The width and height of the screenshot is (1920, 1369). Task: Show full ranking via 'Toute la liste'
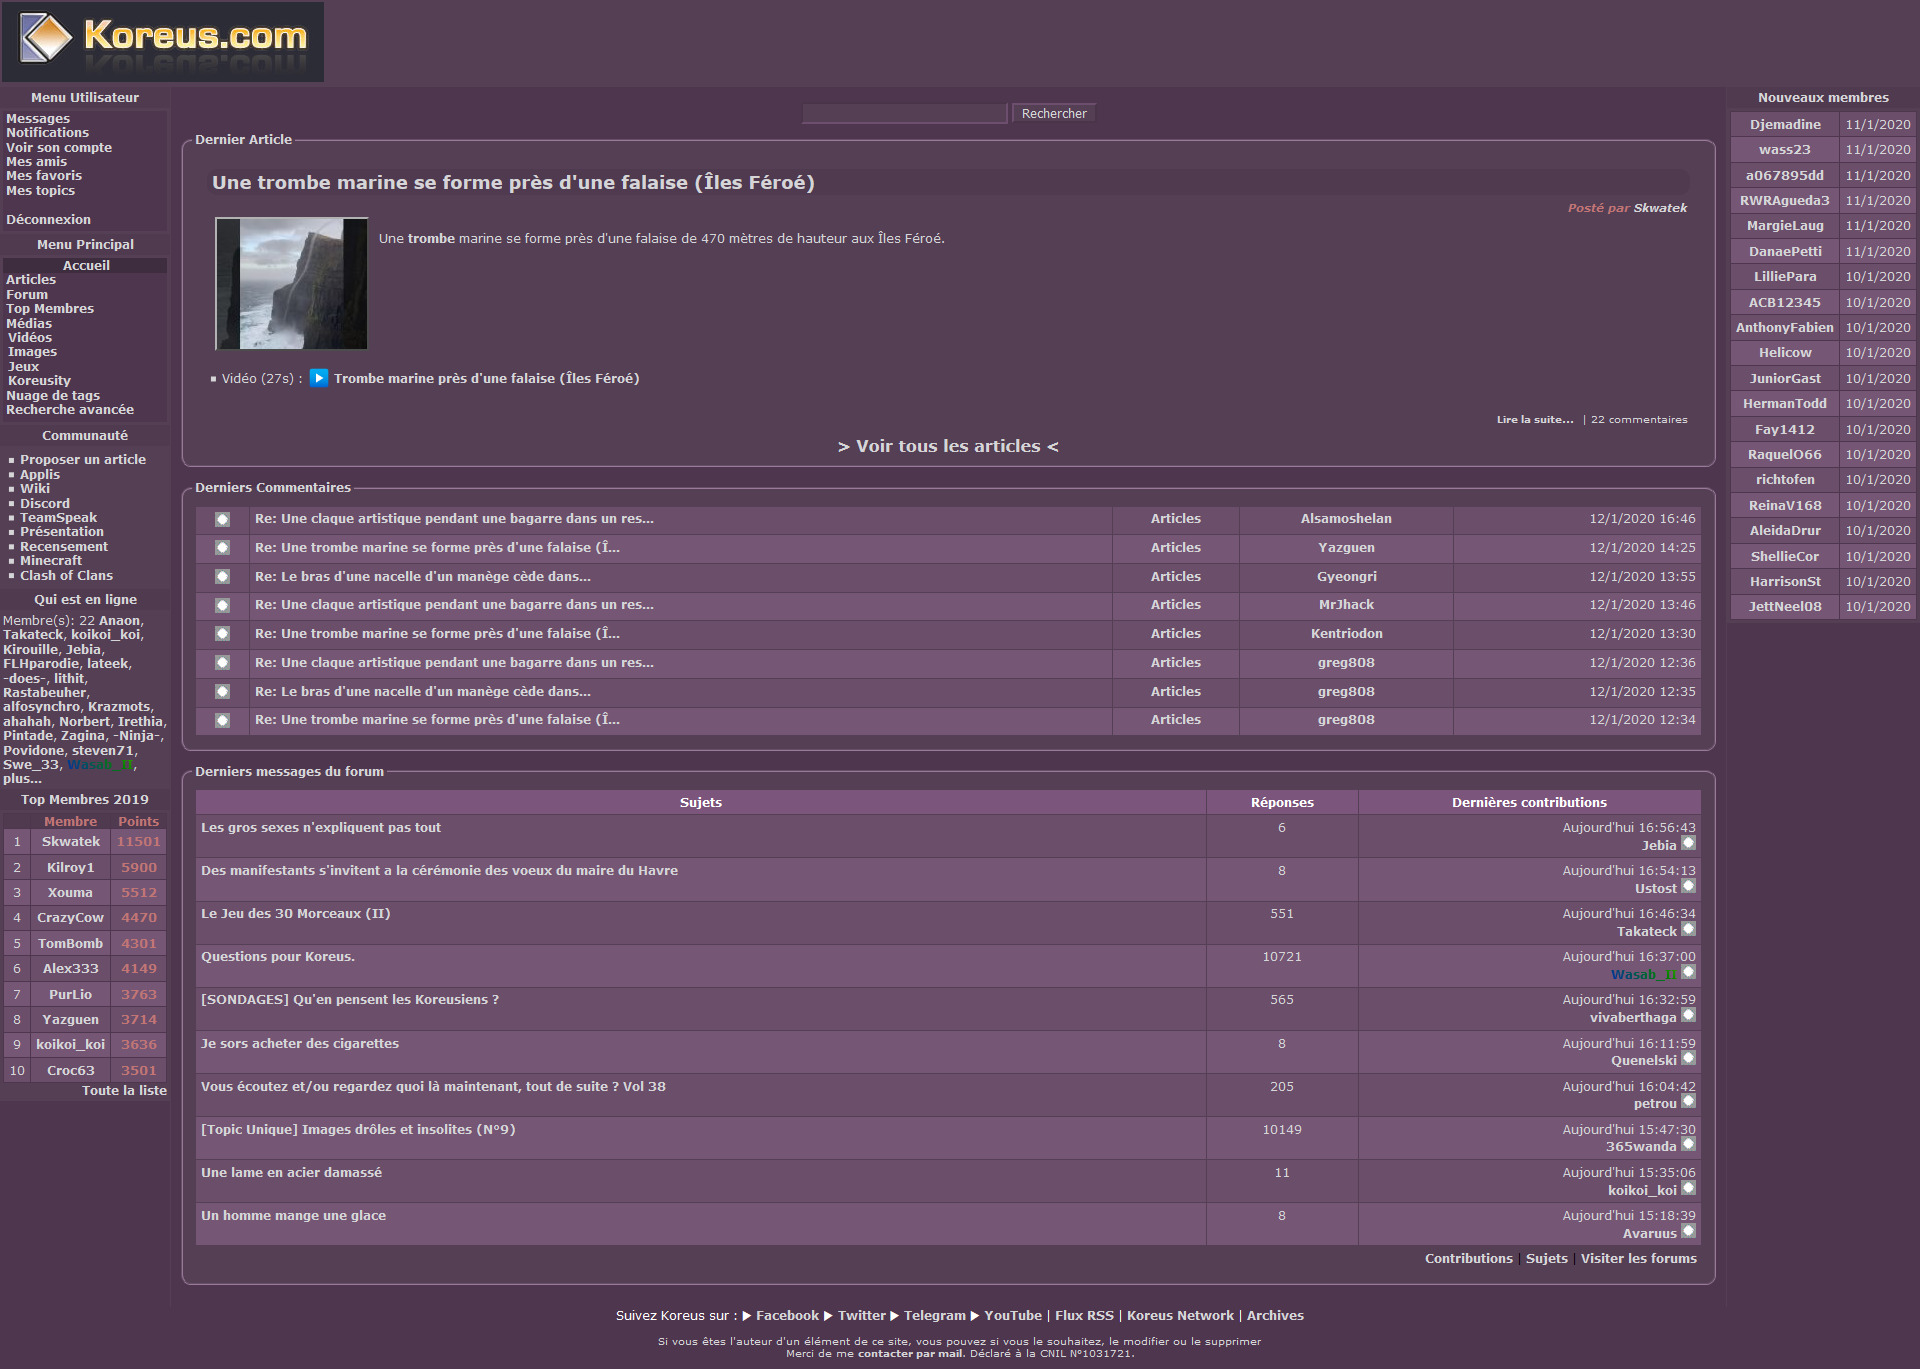[124, 1091]
